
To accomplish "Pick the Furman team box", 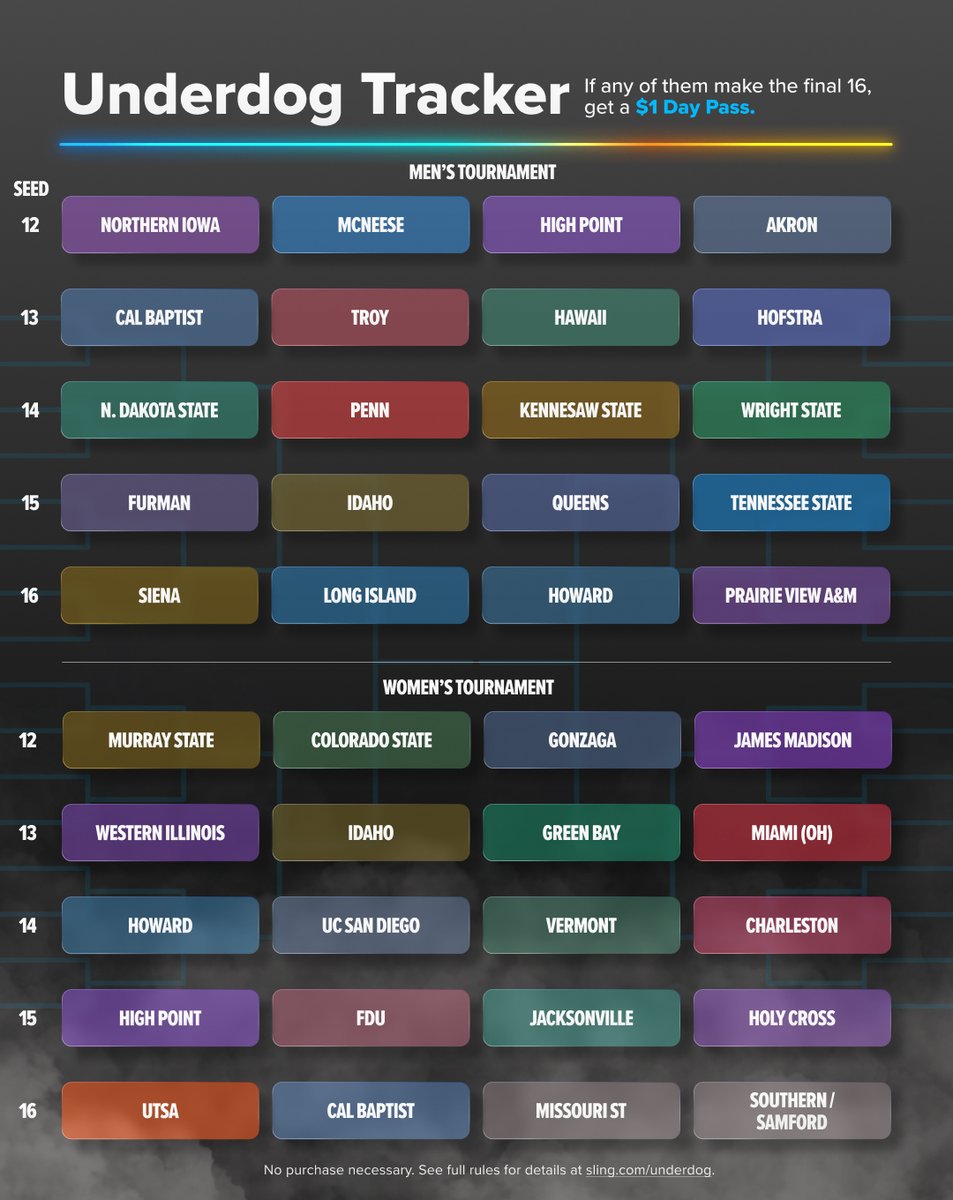I will pos(160,503).
